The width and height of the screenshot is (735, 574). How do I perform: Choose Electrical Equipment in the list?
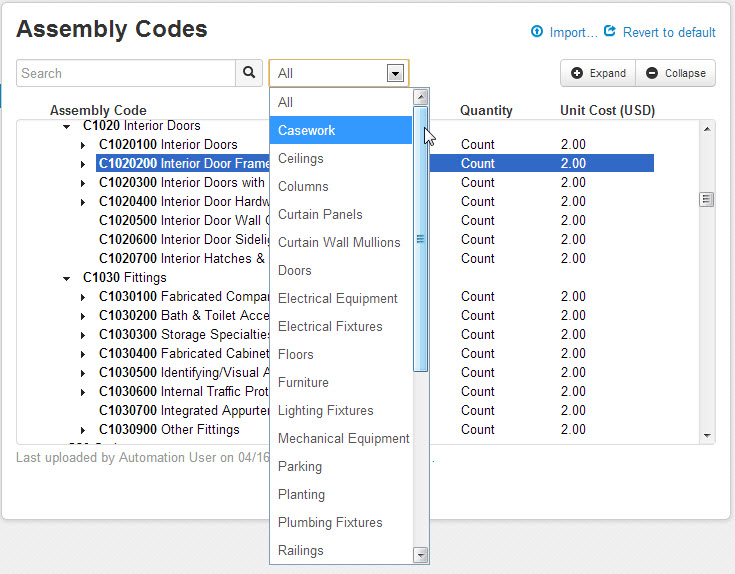coord(338,298)
